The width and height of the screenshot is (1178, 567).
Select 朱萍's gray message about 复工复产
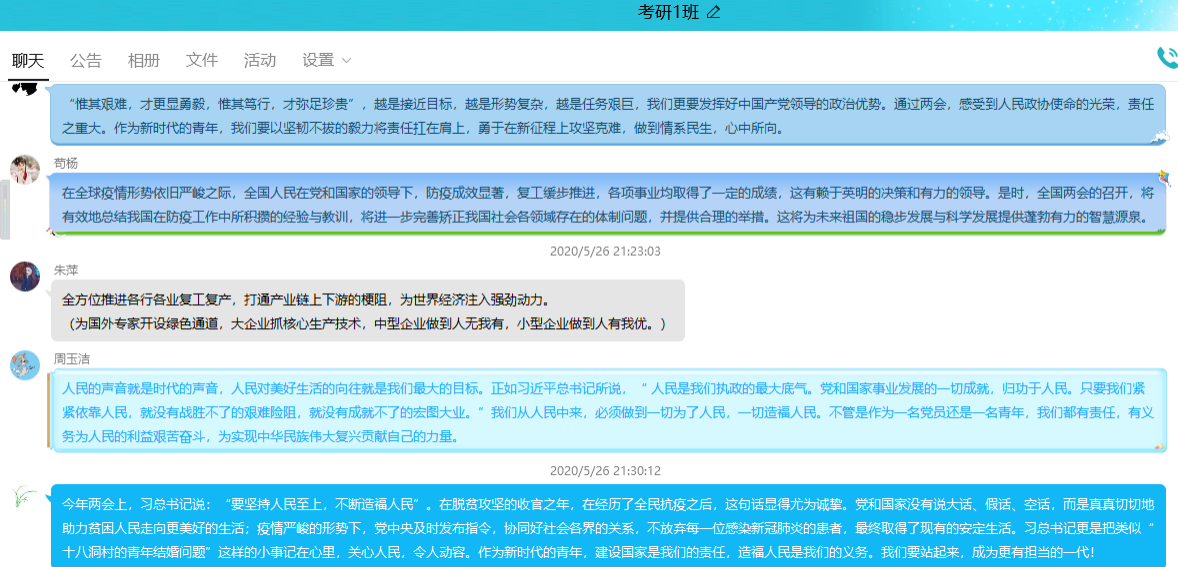tap(367, 311)
